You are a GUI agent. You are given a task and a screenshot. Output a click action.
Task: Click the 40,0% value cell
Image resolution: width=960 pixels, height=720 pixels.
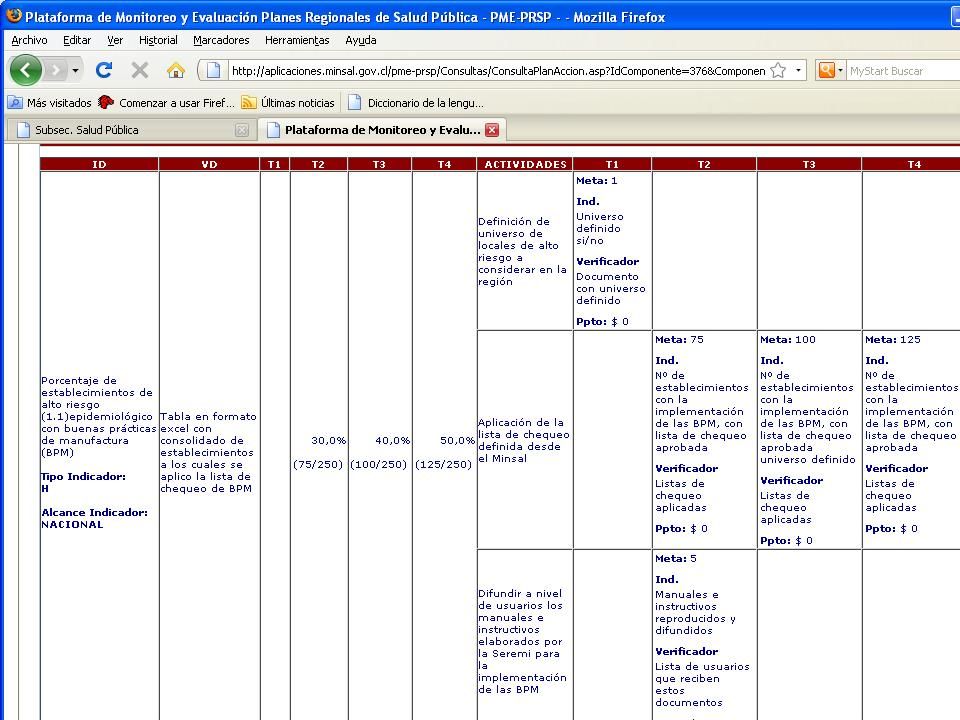[x=392, y=440]
